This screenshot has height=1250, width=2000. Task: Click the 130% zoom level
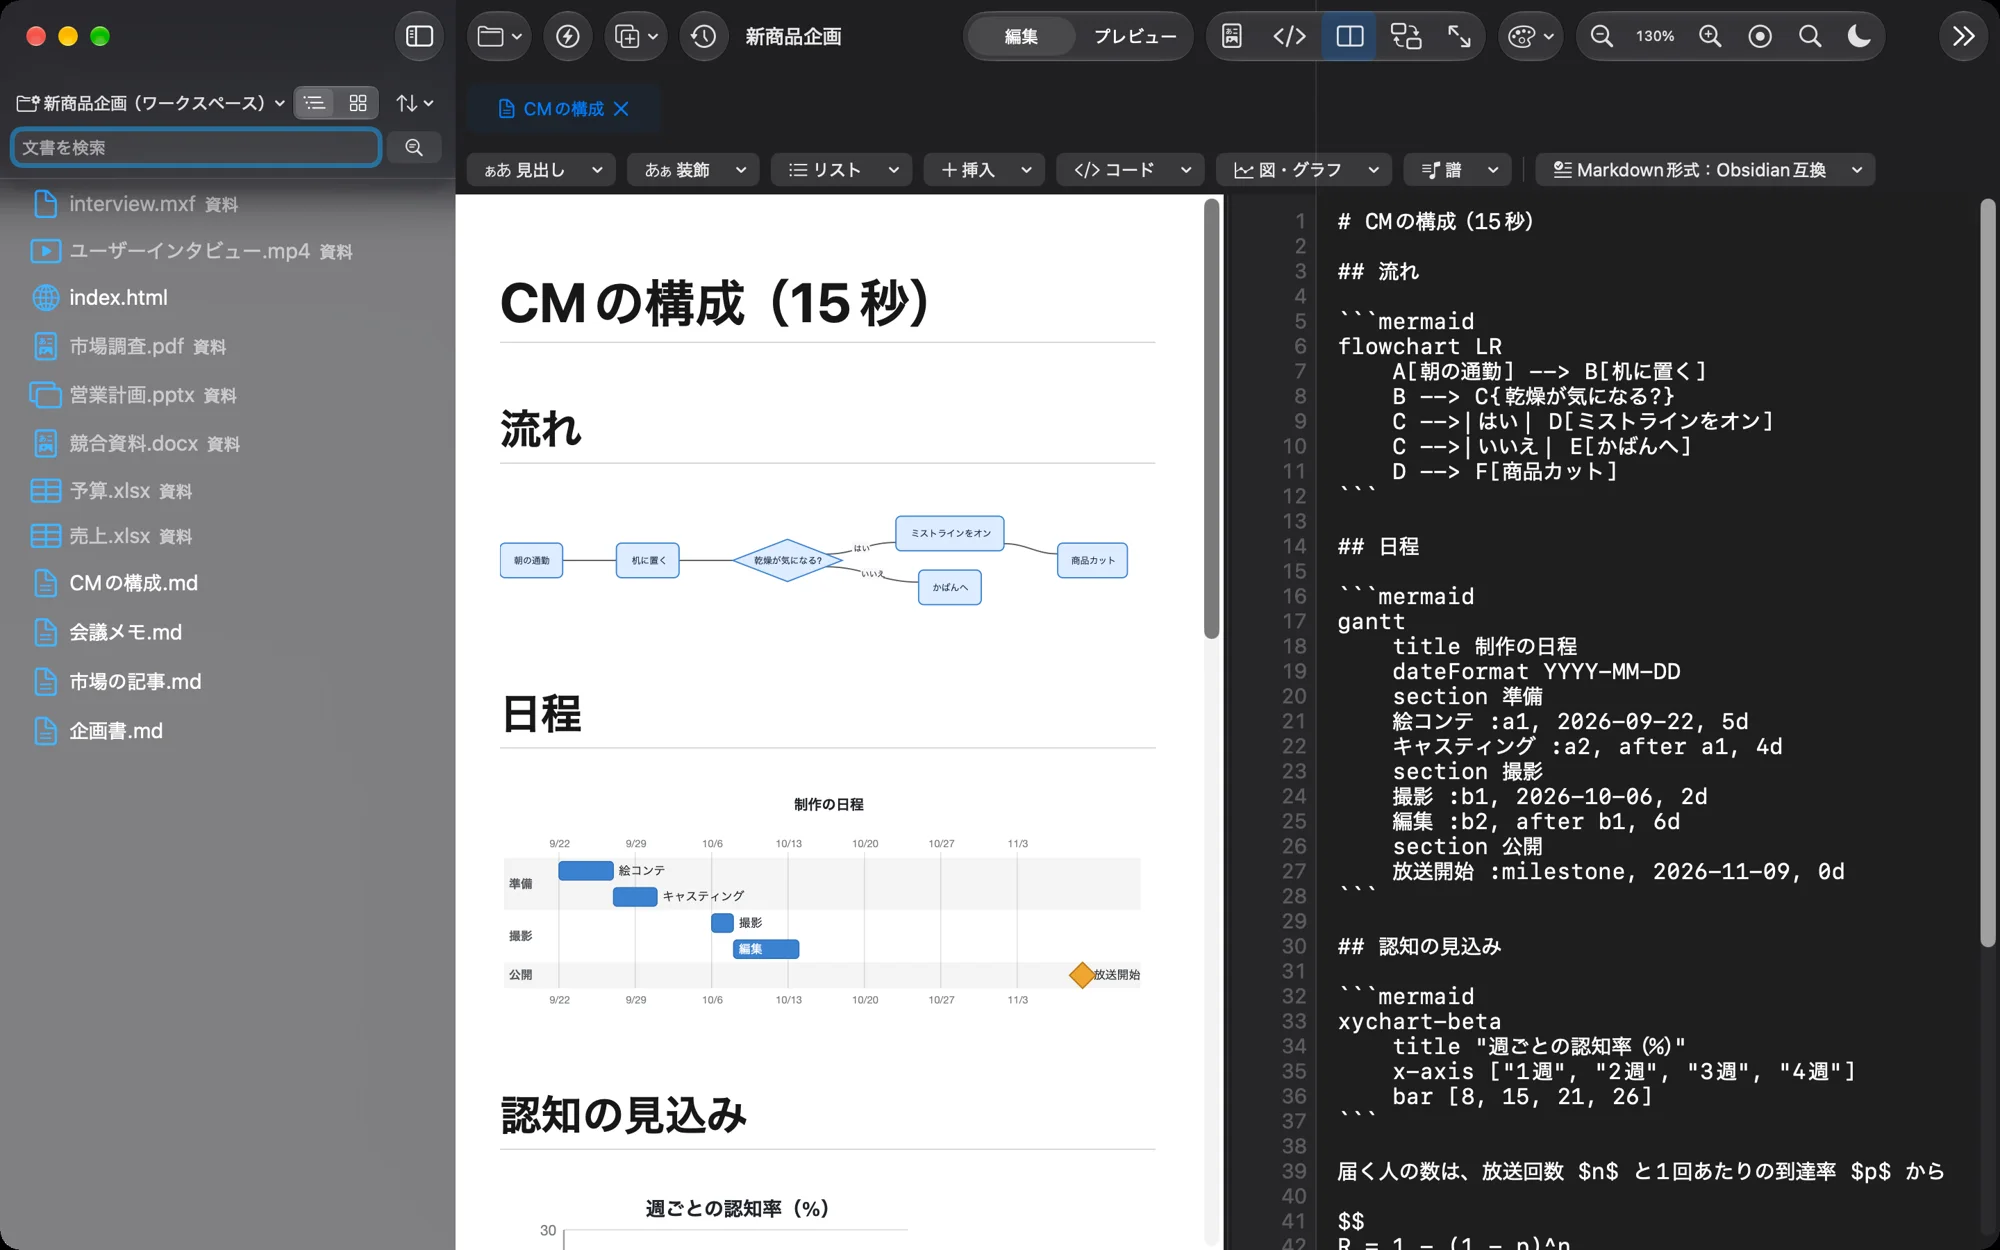(1655, 37)
